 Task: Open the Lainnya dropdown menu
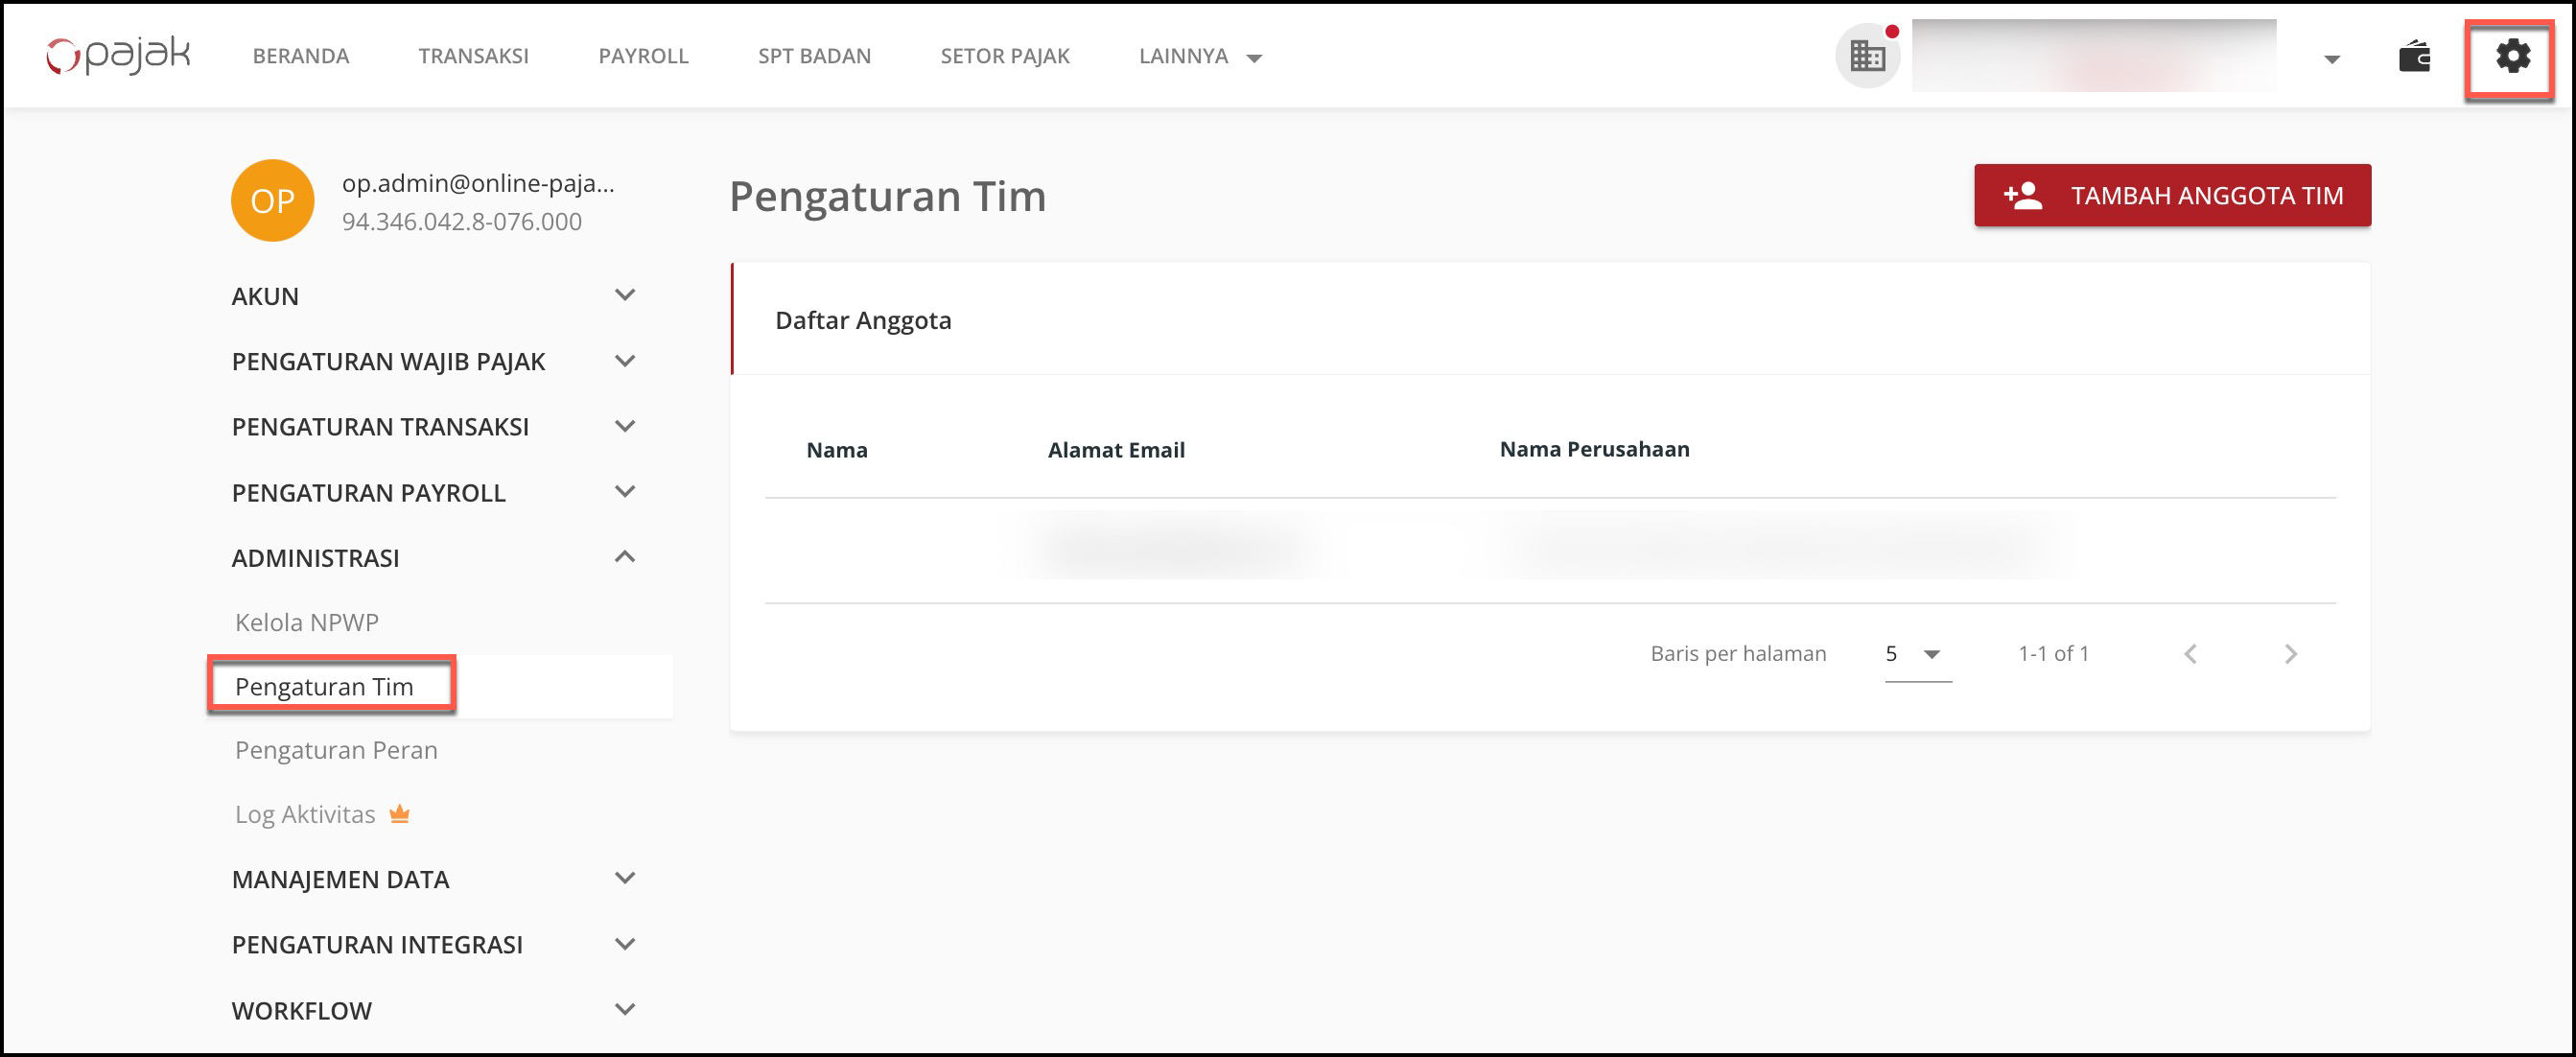click(x=1199, y=57)
